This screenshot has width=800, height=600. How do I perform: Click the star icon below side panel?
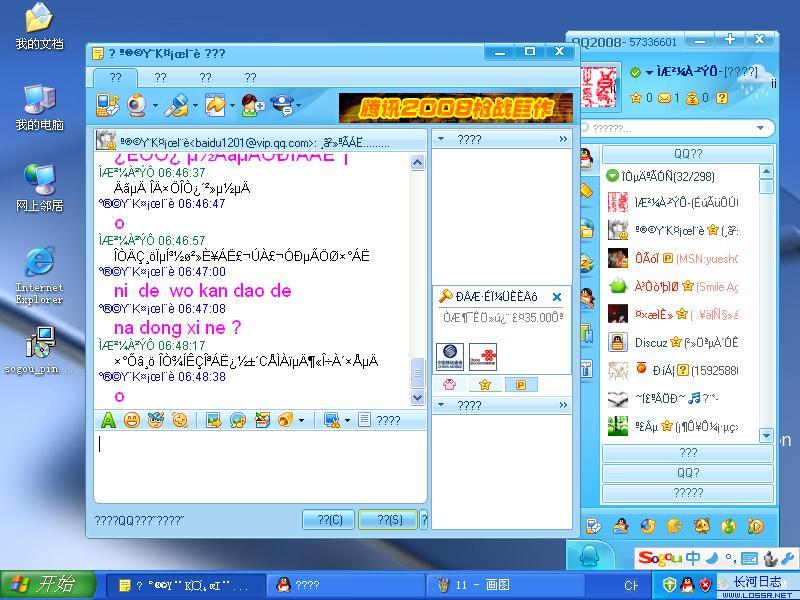[485, 385]
